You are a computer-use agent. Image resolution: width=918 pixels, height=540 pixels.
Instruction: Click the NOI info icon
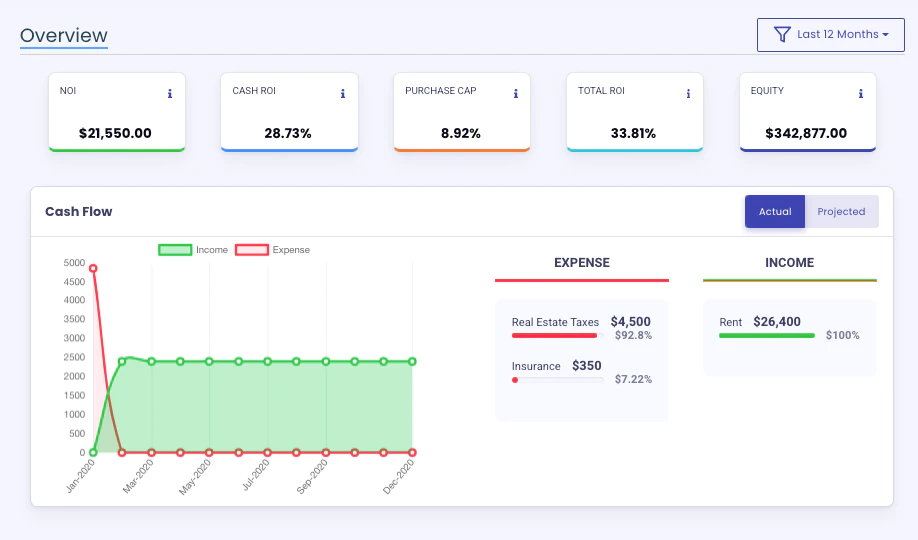tap(170, 94)
